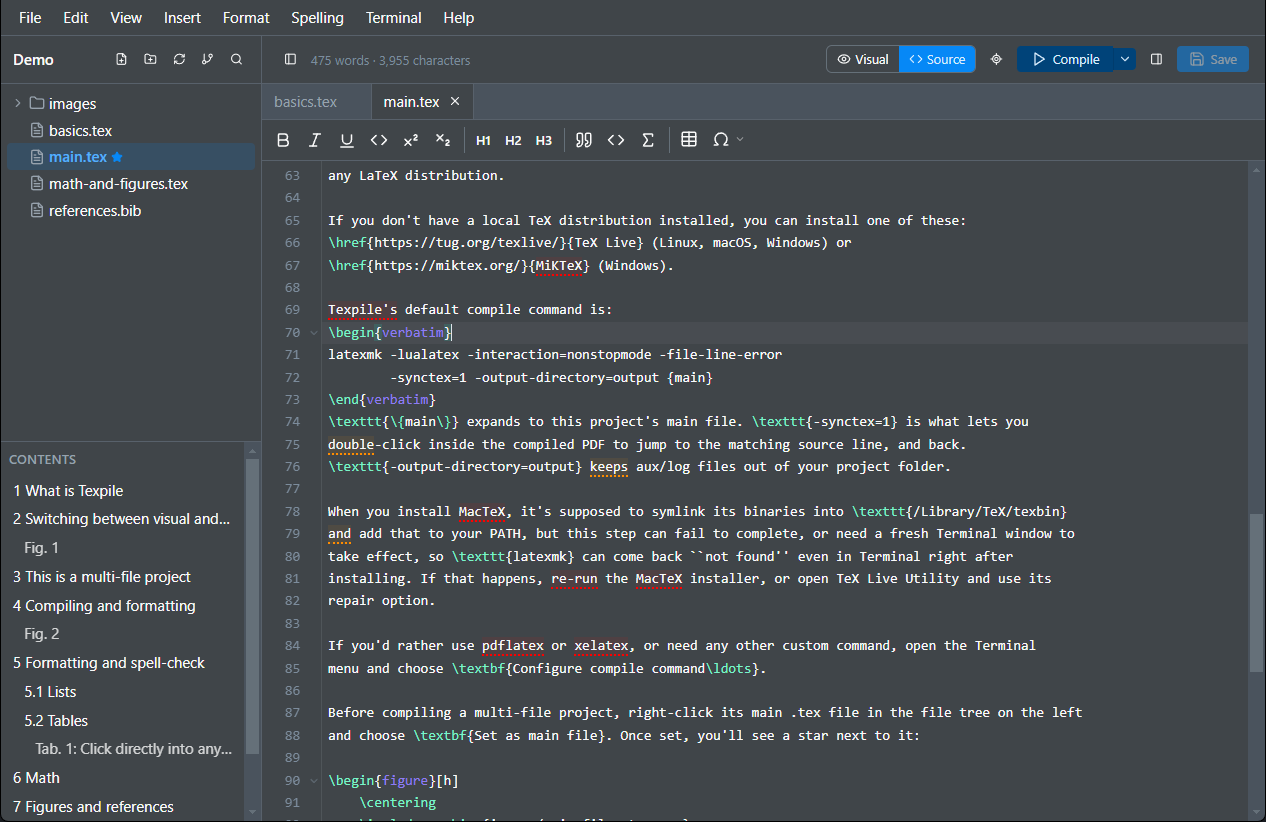Insert inline code with first code icon
The image size is (1266, 822).
(x=379, y=140)
